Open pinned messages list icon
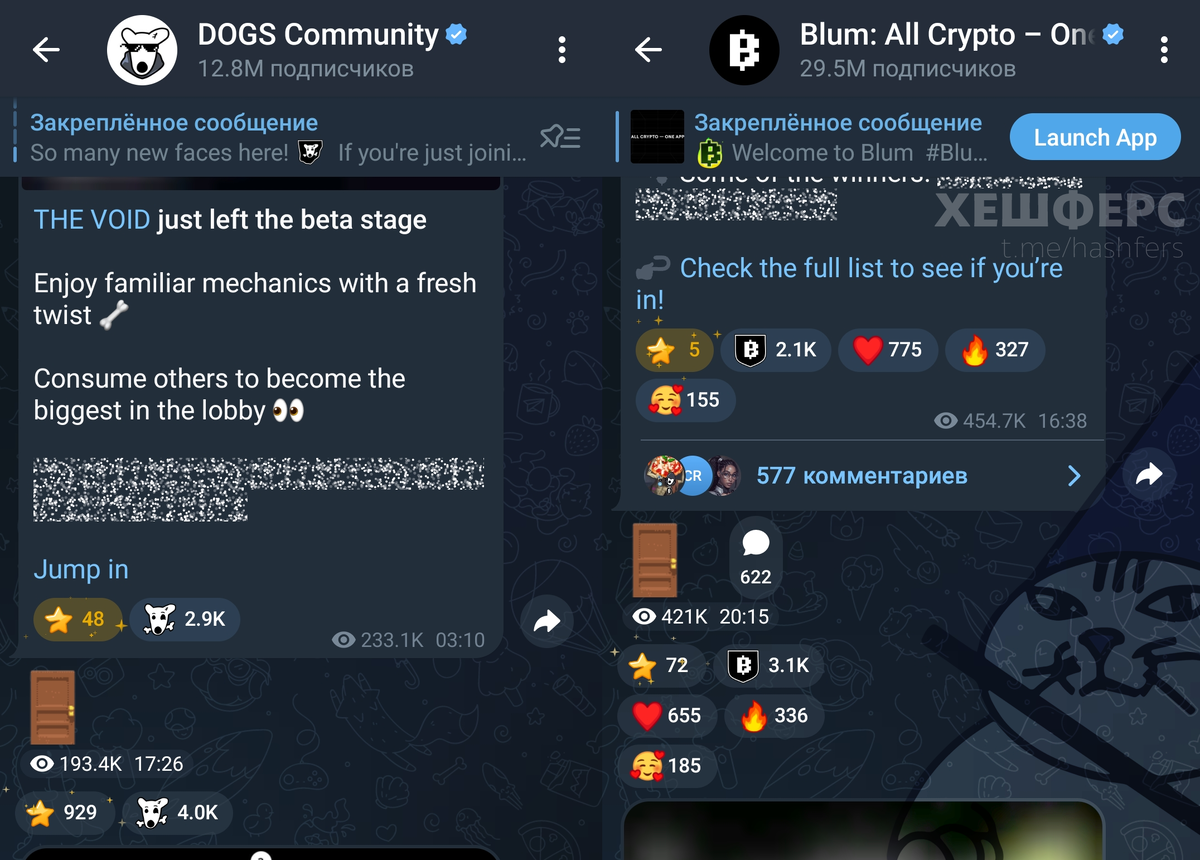1200x860 pixels. [560, 138]
